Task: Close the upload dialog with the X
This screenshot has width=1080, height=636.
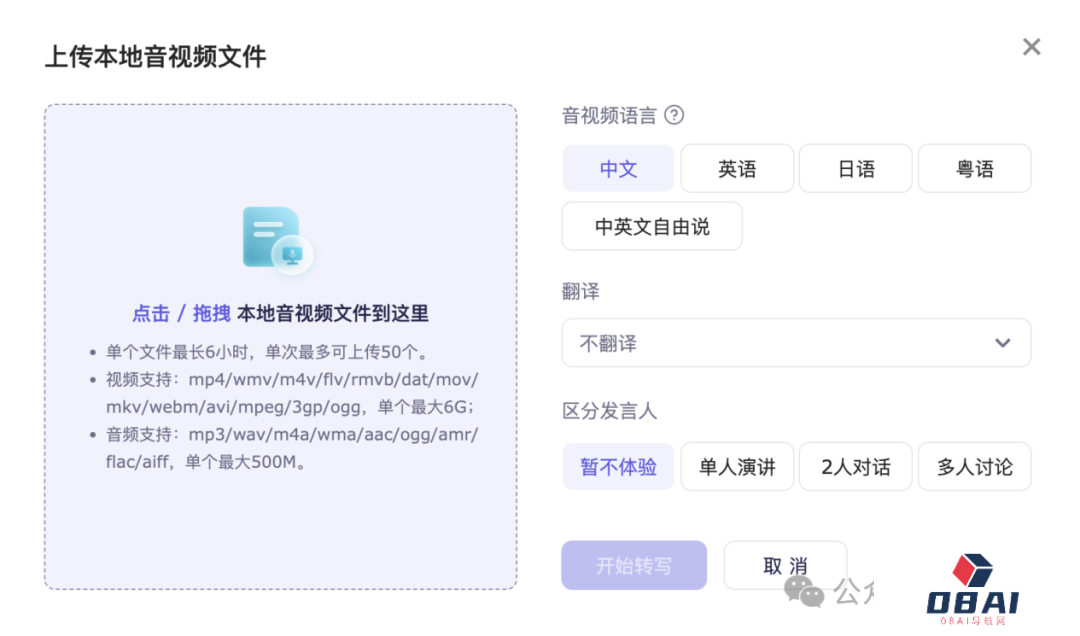Action: coord(1031,47)
